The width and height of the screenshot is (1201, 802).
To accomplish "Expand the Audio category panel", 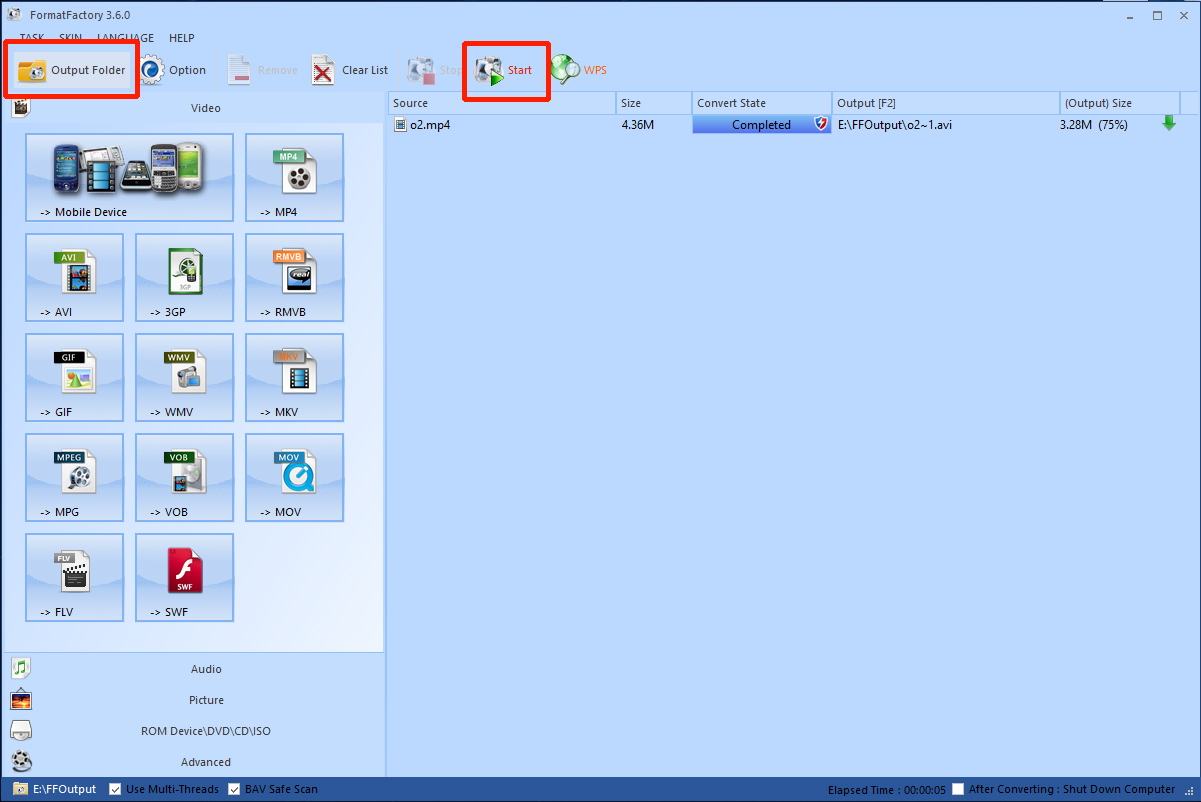I will pyautogui.click(x=206, y=669).
